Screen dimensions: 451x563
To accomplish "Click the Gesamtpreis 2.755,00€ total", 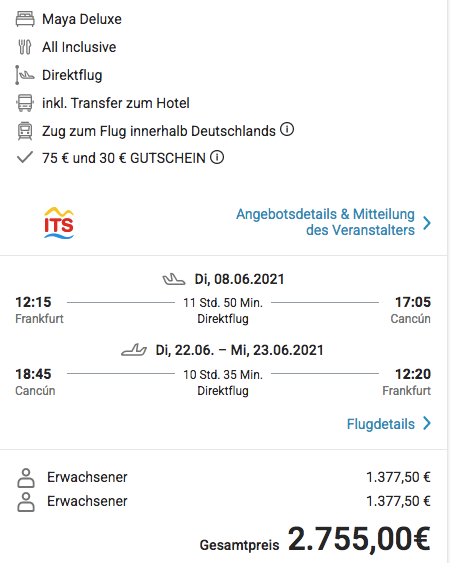I will [315, 539].
